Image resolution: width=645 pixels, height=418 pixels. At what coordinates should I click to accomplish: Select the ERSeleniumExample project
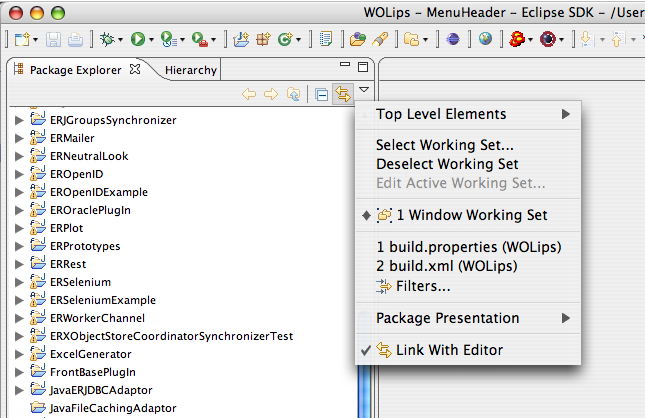[x=103, y=300]
